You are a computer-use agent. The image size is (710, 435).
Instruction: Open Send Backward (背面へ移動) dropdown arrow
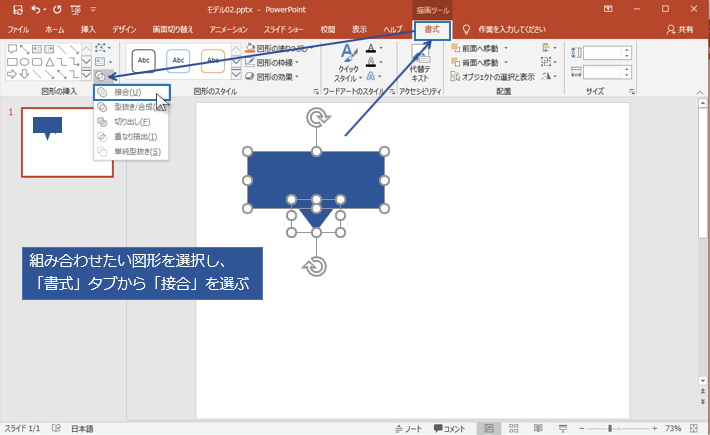click(506, 62)
